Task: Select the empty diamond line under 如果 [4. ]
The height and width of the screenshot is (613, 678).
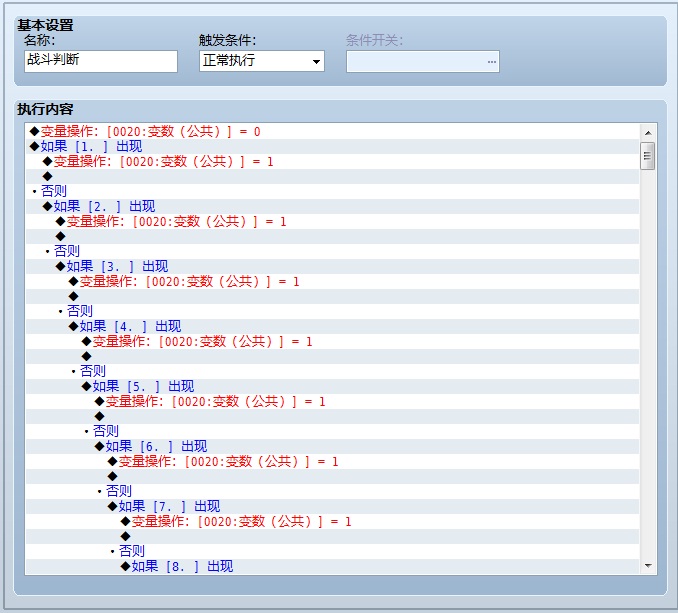Action: (x=332, y=357)
